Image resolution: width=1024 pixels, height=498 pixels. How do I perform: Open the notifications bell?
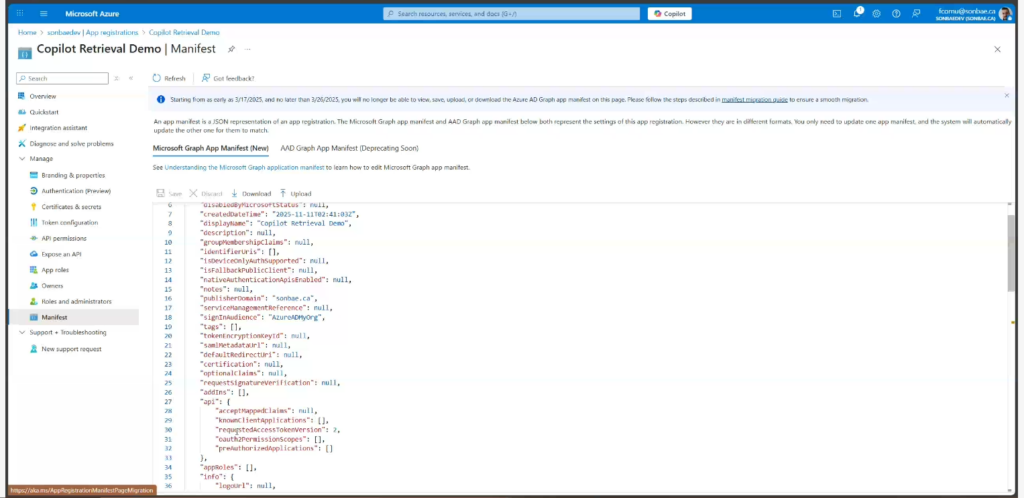tap(857, 14)
